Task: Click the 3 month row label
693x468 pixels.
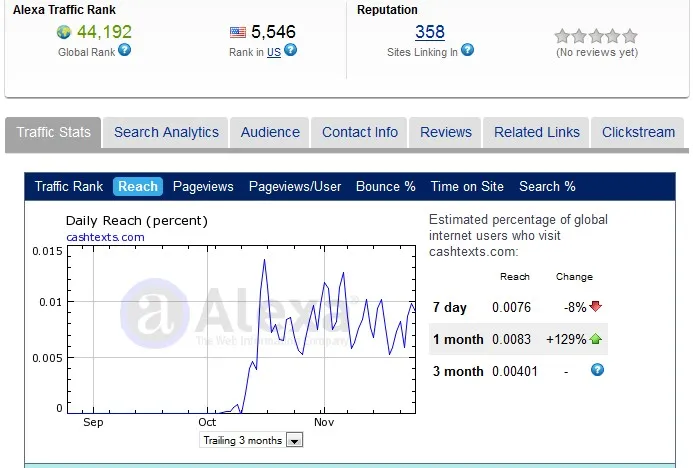Action: [458, 371]
